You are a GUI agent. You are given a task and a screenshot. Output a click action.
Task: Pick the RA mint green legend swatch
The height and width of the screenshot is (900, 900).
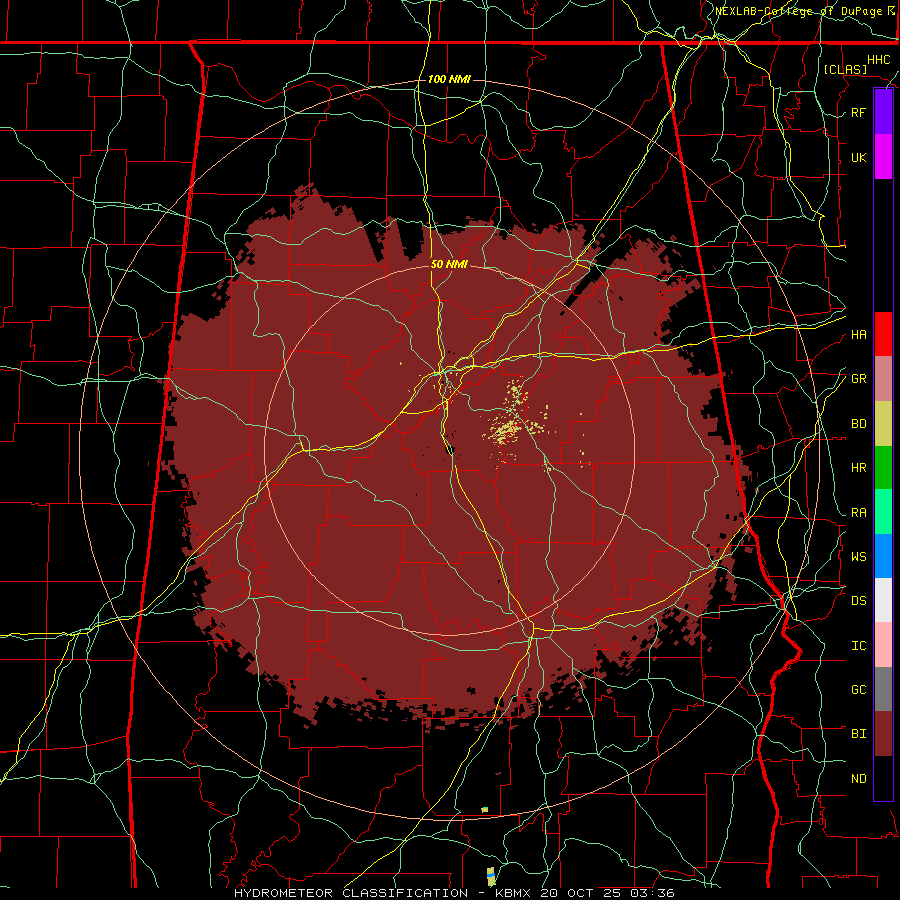point(883,512)
